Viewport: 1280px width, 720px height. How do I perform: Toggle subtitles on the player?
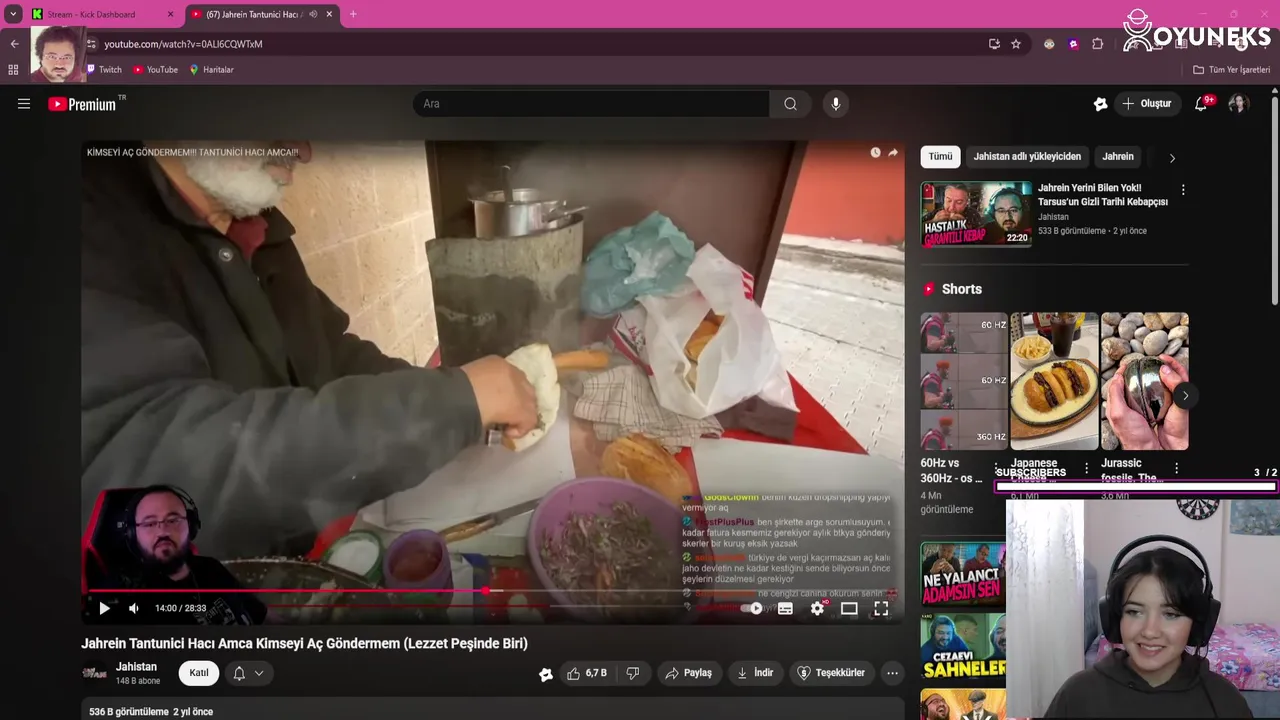point(785,608)
